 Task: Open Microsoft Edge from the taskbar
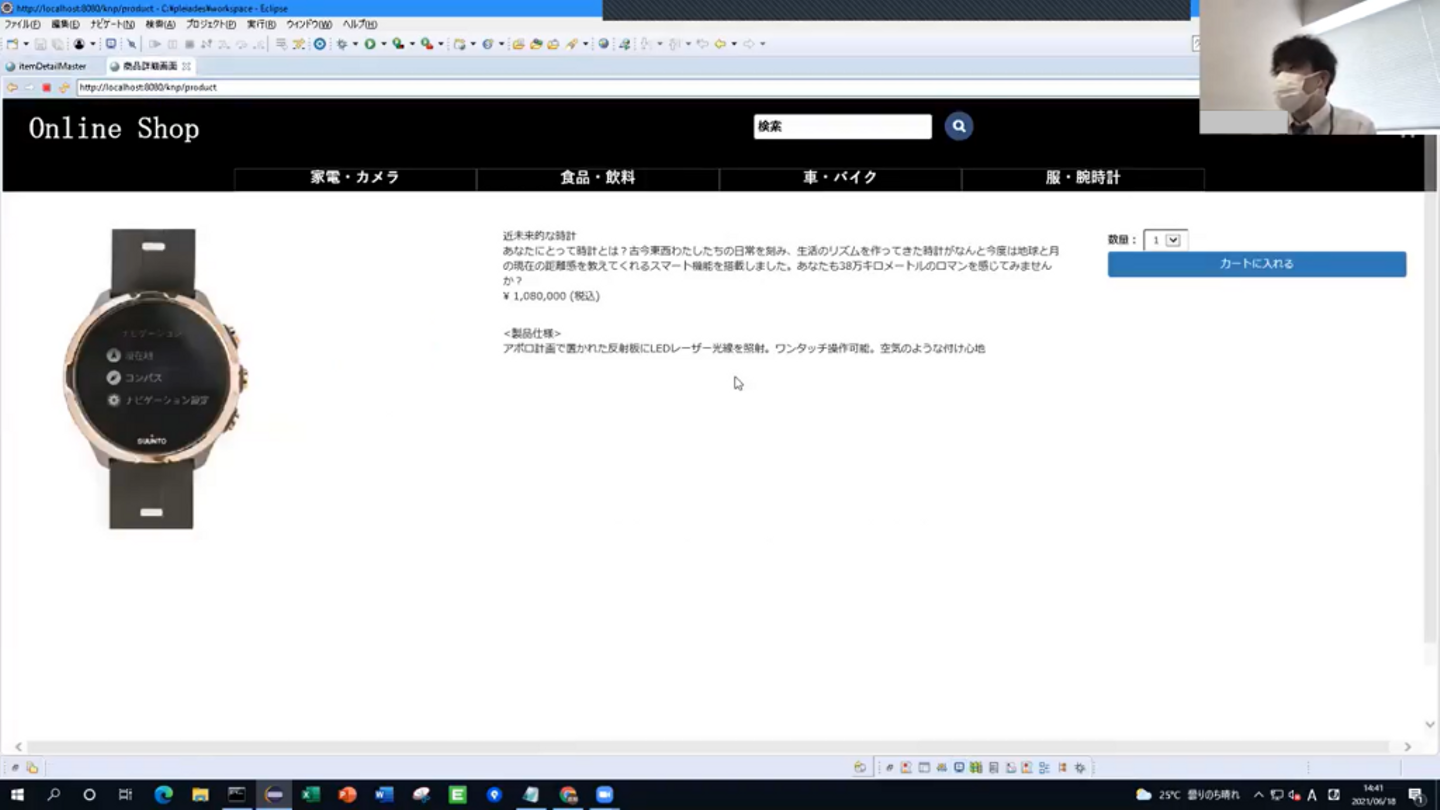coord(164,795)
